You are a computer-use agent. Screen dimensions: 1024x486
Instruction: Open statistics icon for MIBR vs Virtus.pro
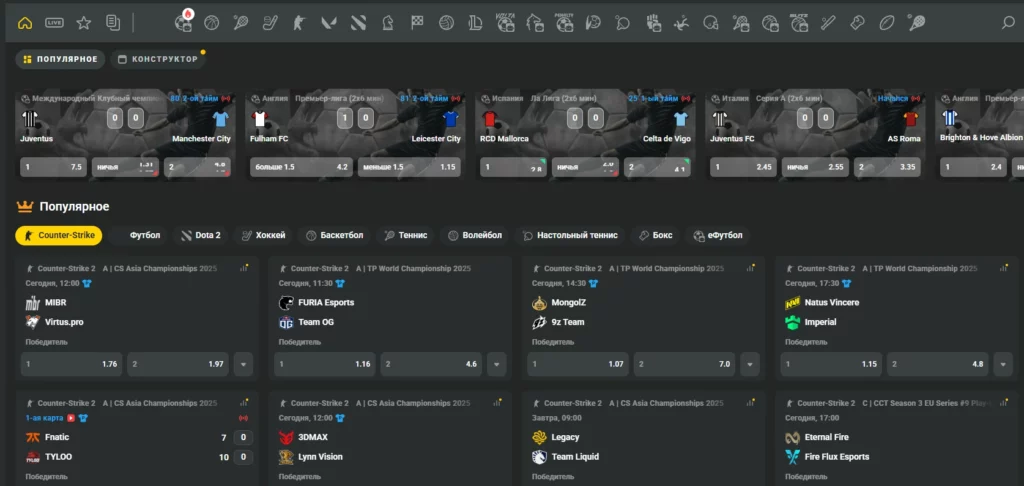244,268
